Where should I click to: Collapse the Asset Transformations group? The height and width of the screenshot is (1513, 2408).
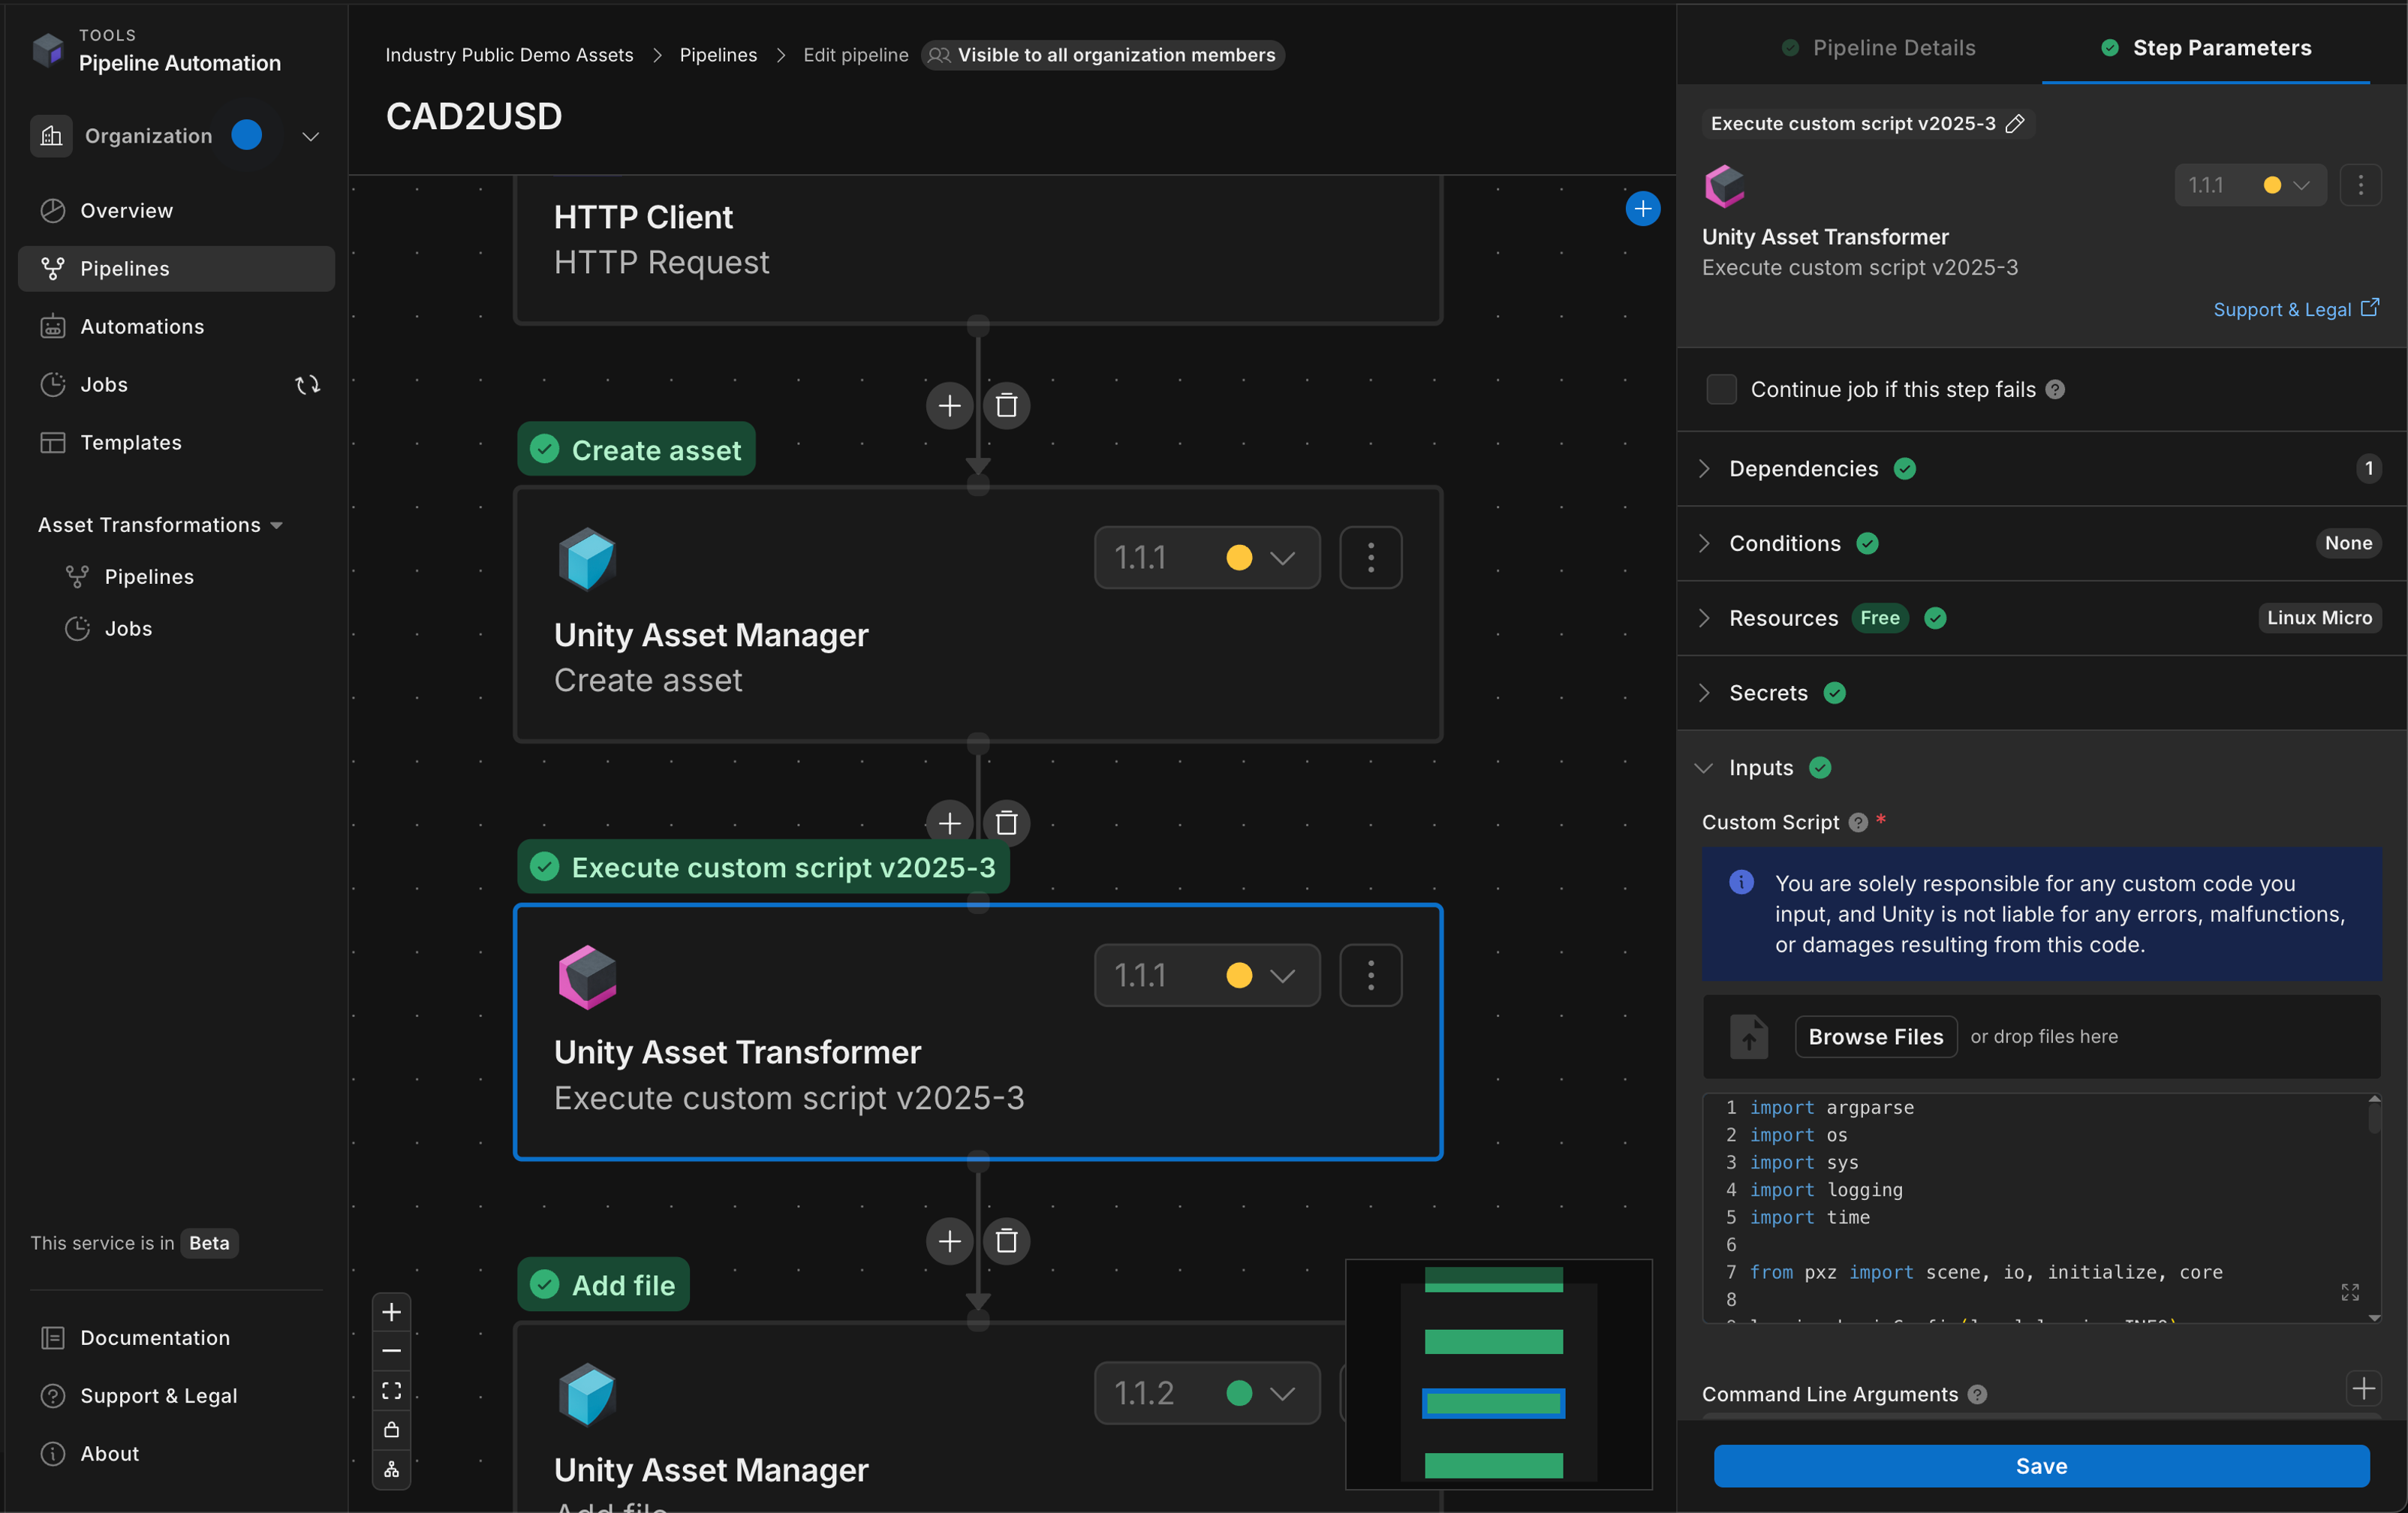160,524
